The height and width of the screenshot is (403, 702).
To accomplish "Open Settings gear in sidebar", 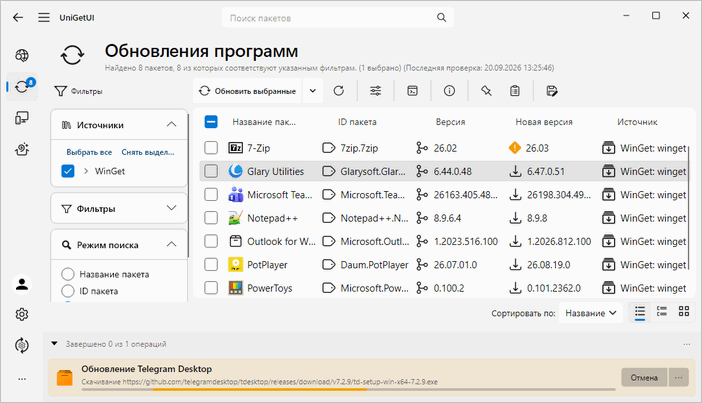I will (22, 314).
